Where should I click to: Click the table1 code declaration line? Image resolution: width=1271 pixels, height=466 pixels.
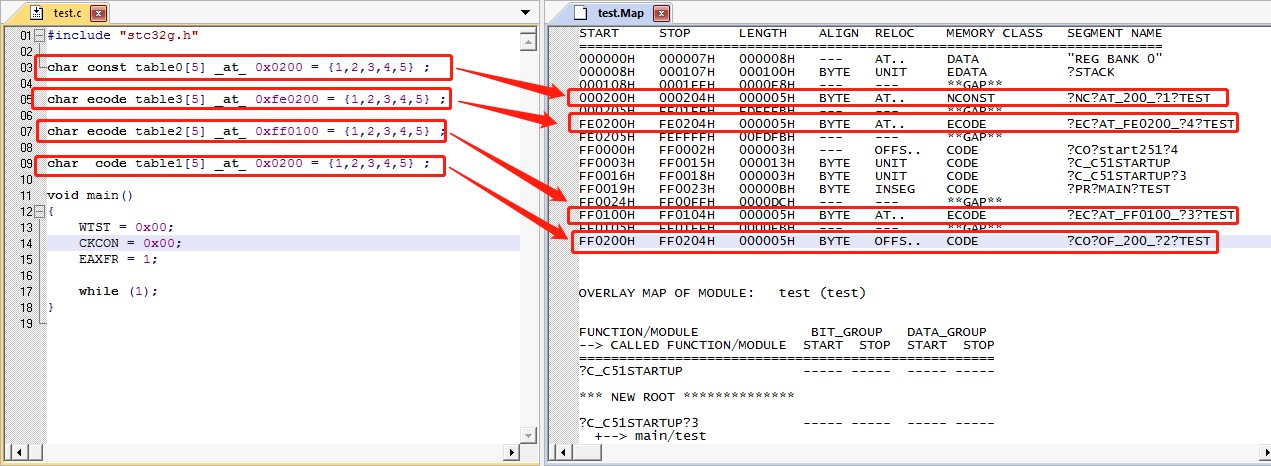click(x=238, y=163)
